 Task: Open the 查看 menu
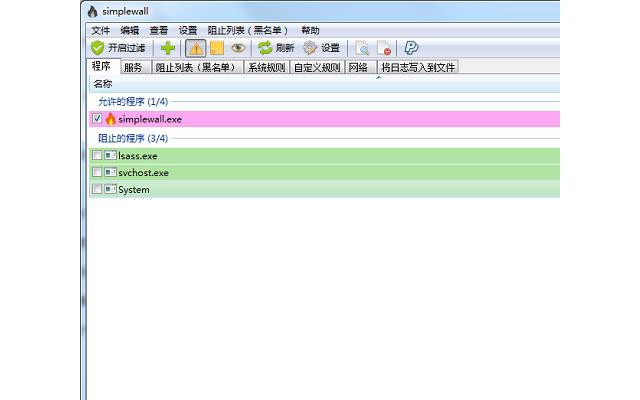pos(158,30)
